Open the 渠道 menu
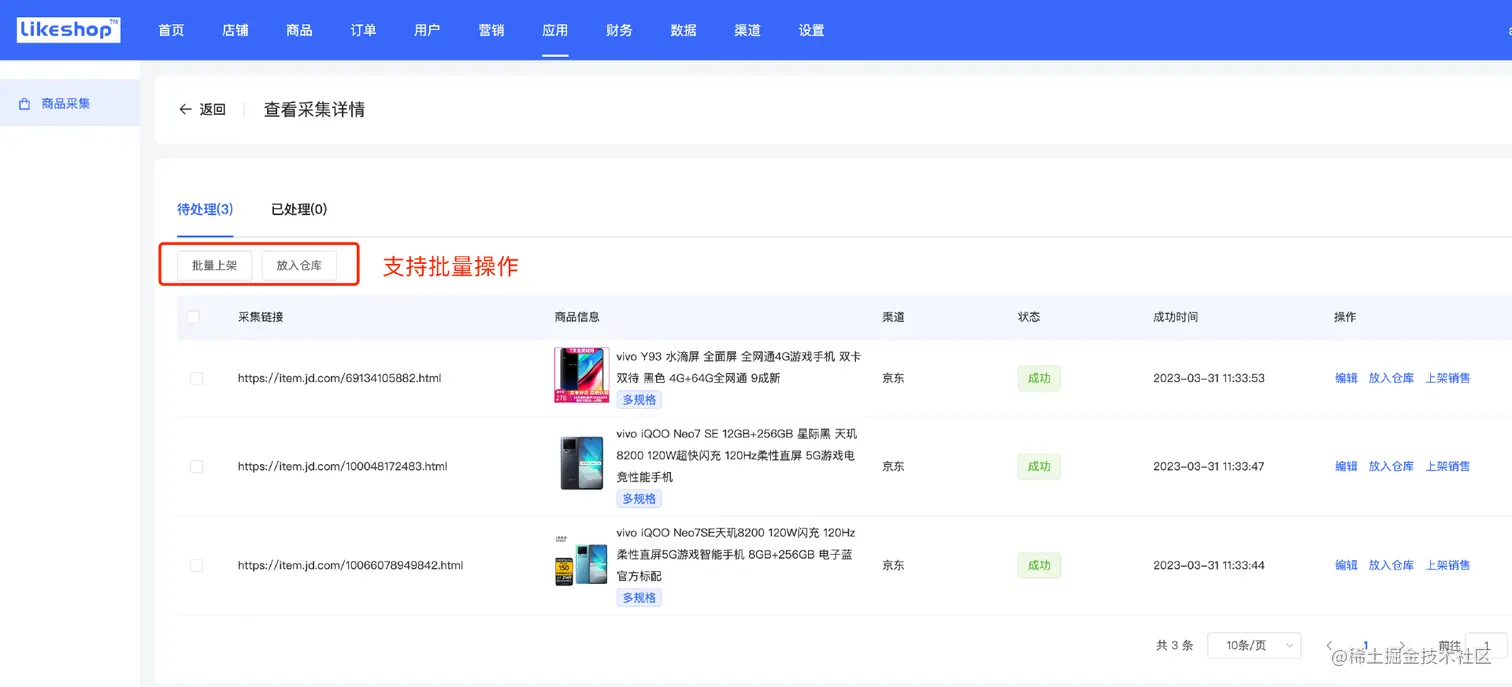 point(747,30)
